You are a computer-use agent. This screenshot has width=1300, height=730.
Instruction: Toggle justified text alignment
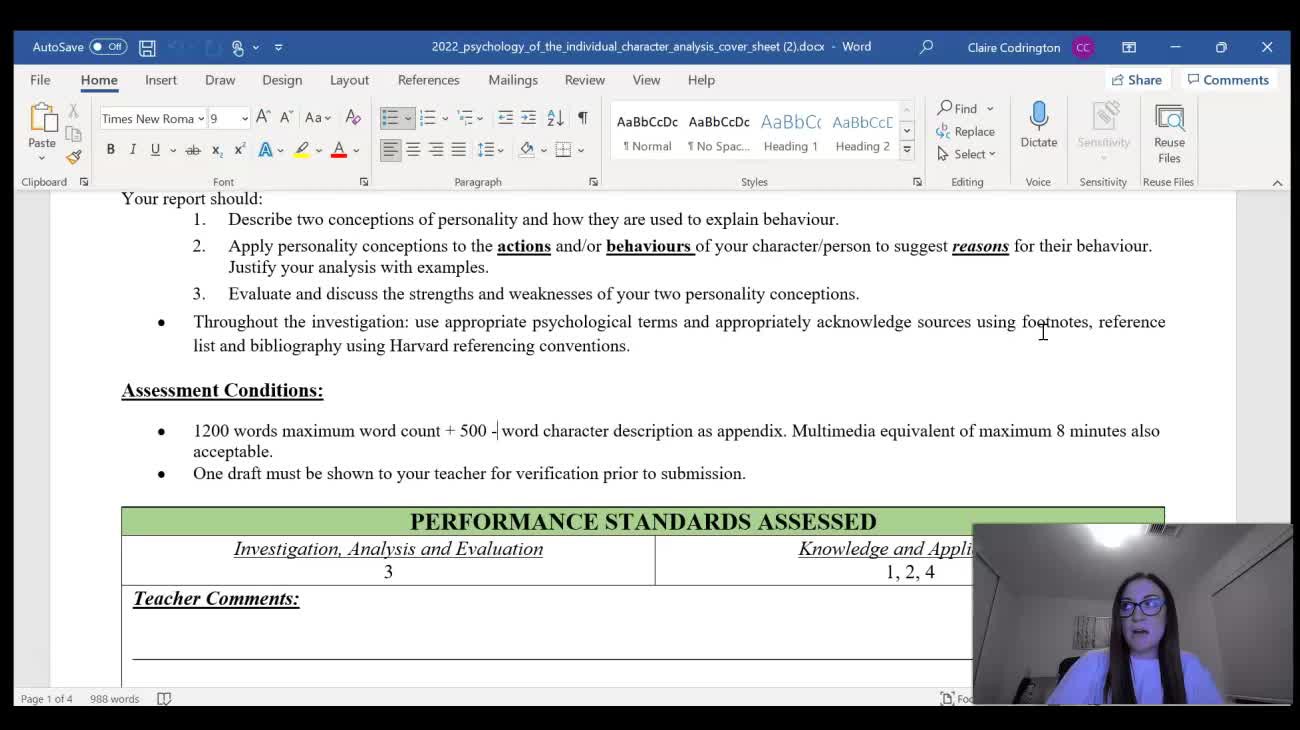coord(458,149)
